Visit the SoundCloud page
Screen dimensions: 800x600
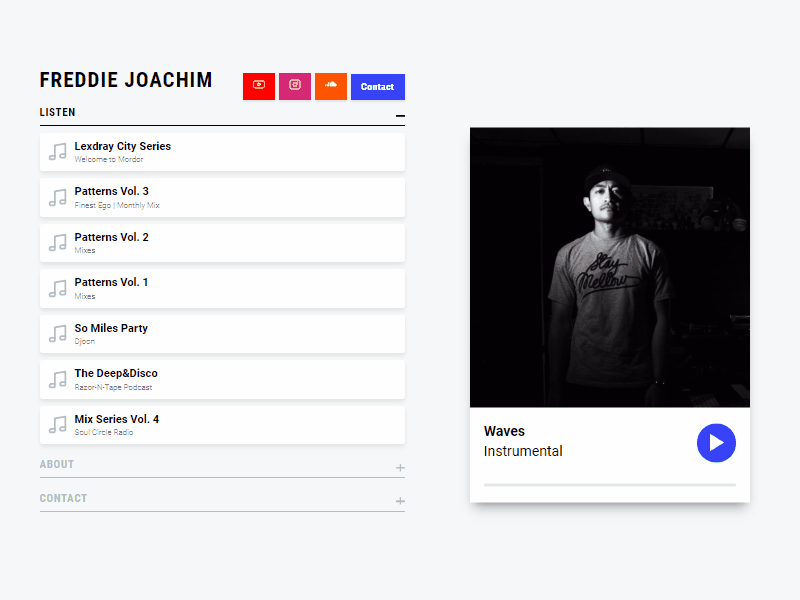(330, 86)
